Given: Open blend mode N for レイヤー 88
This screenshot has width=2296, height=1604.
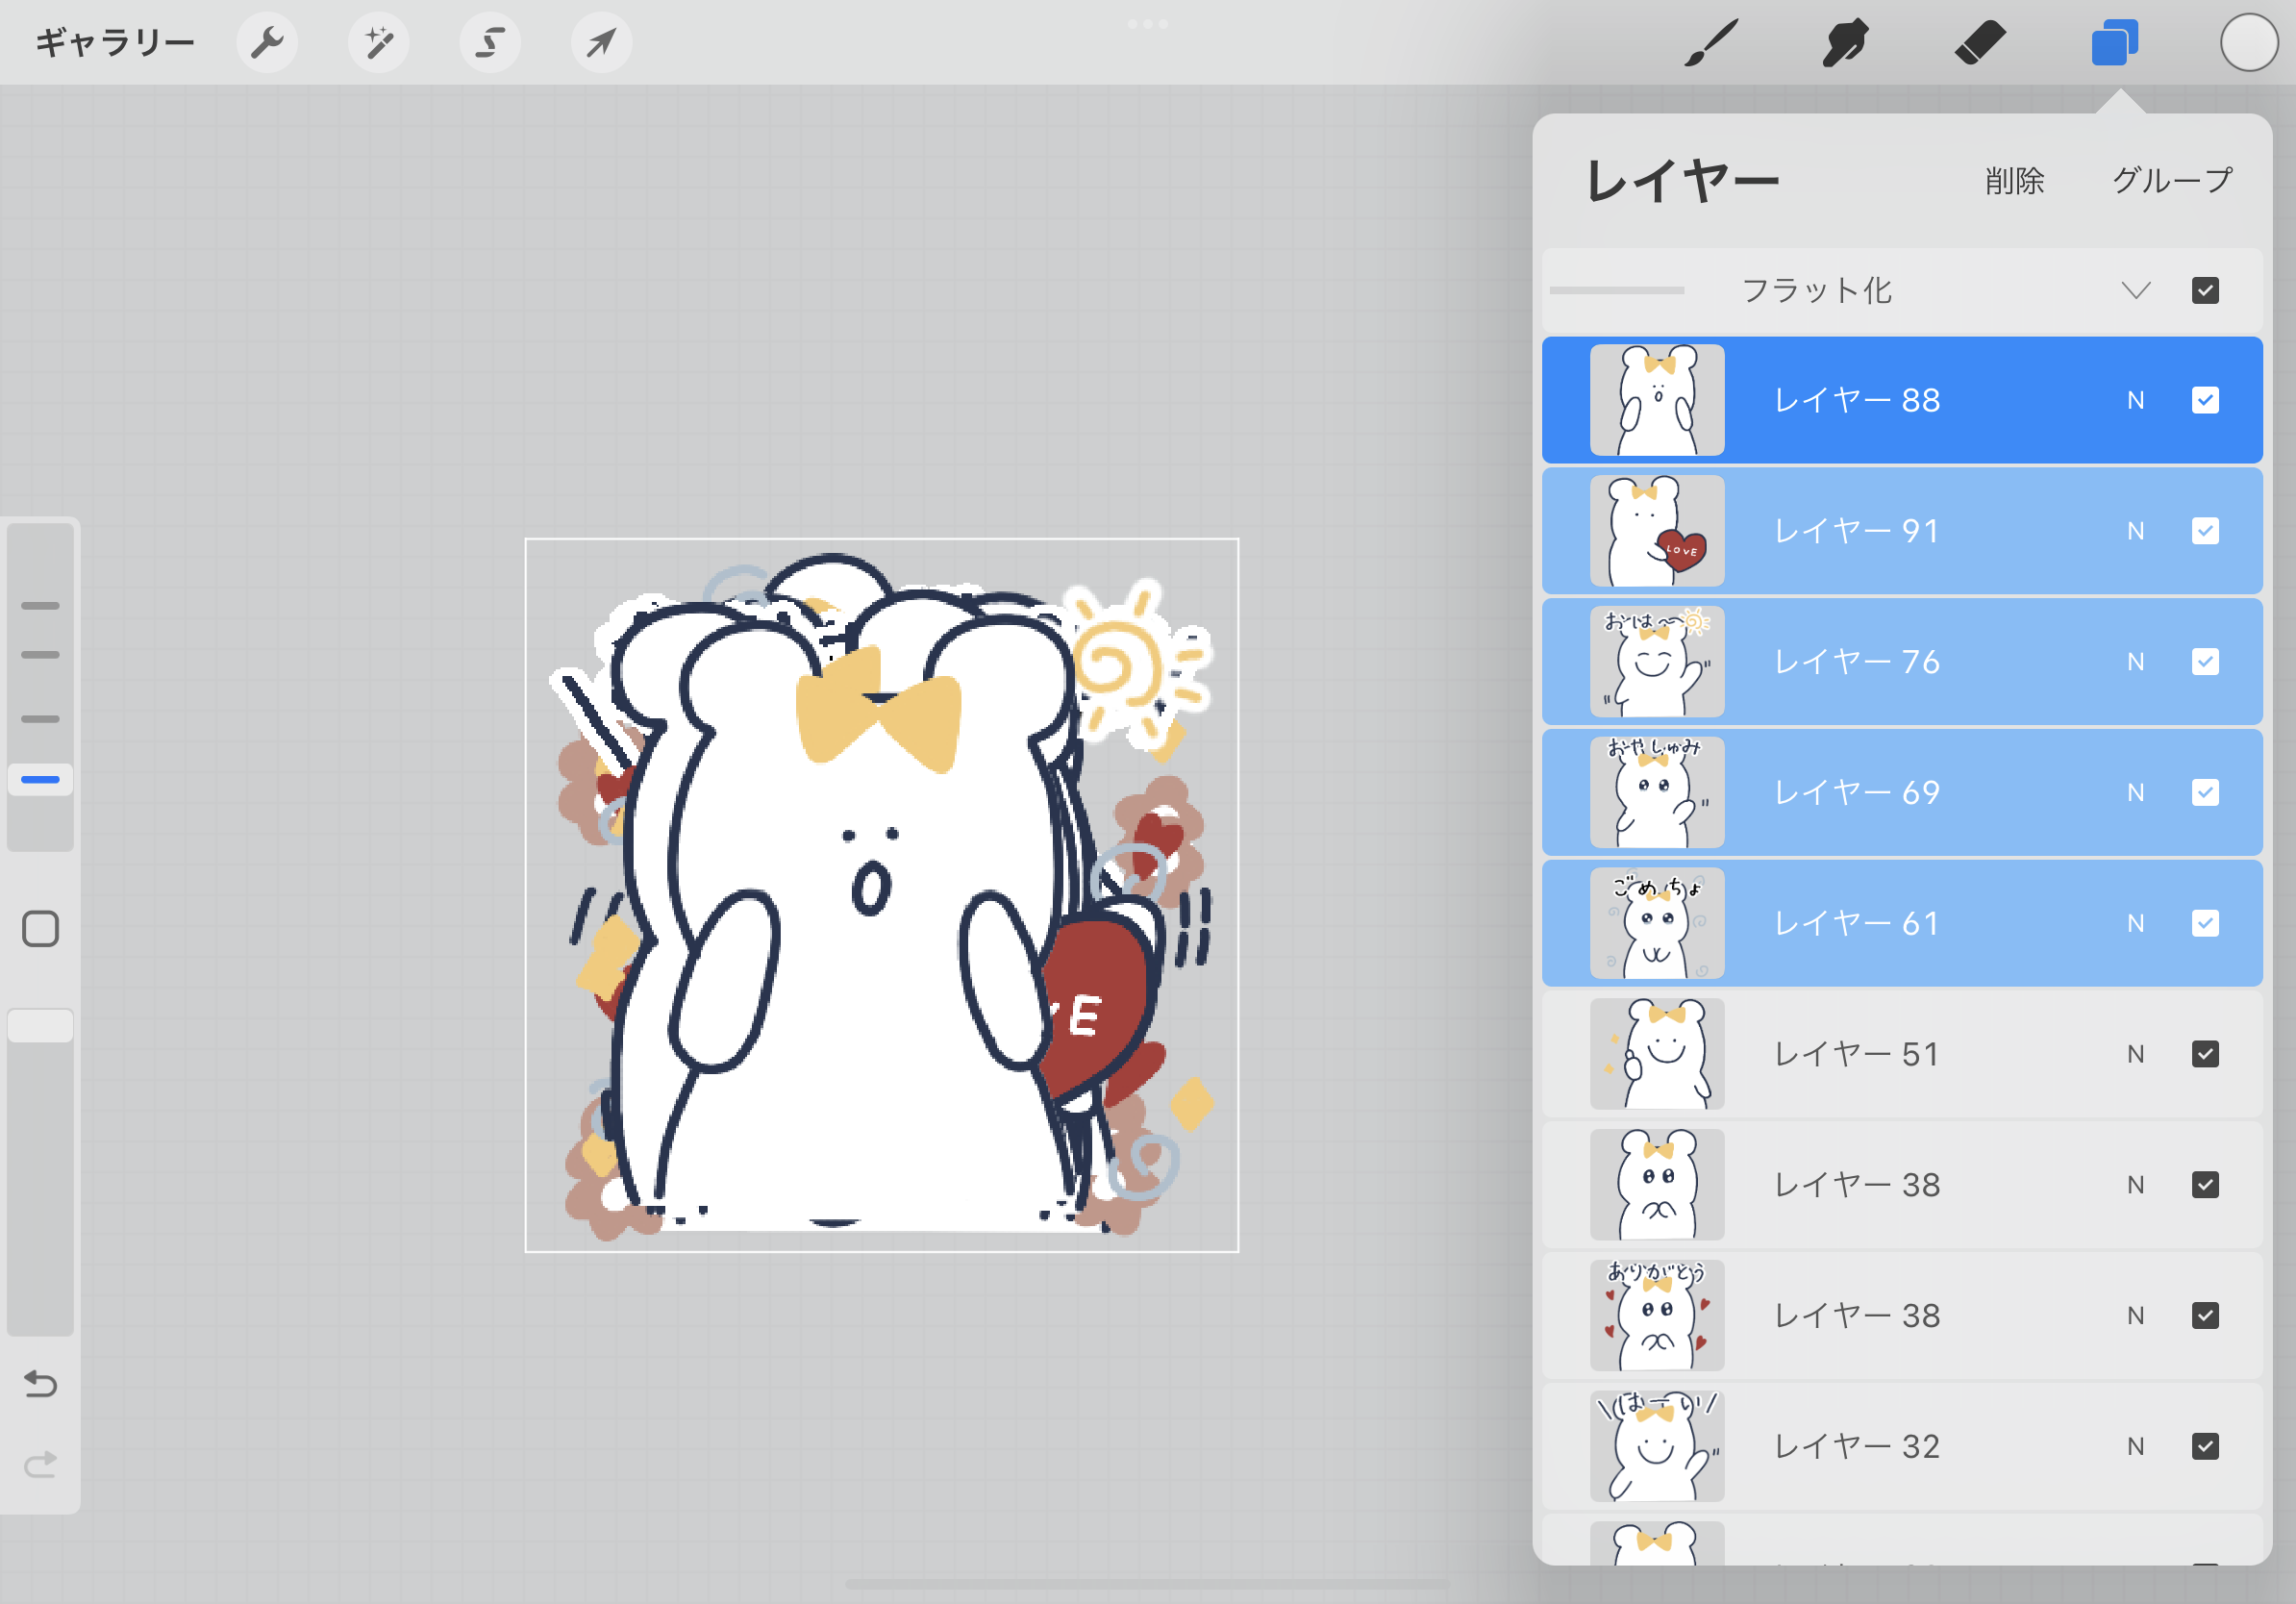Looking at the screenshot, I should [x=2135, y=400].
